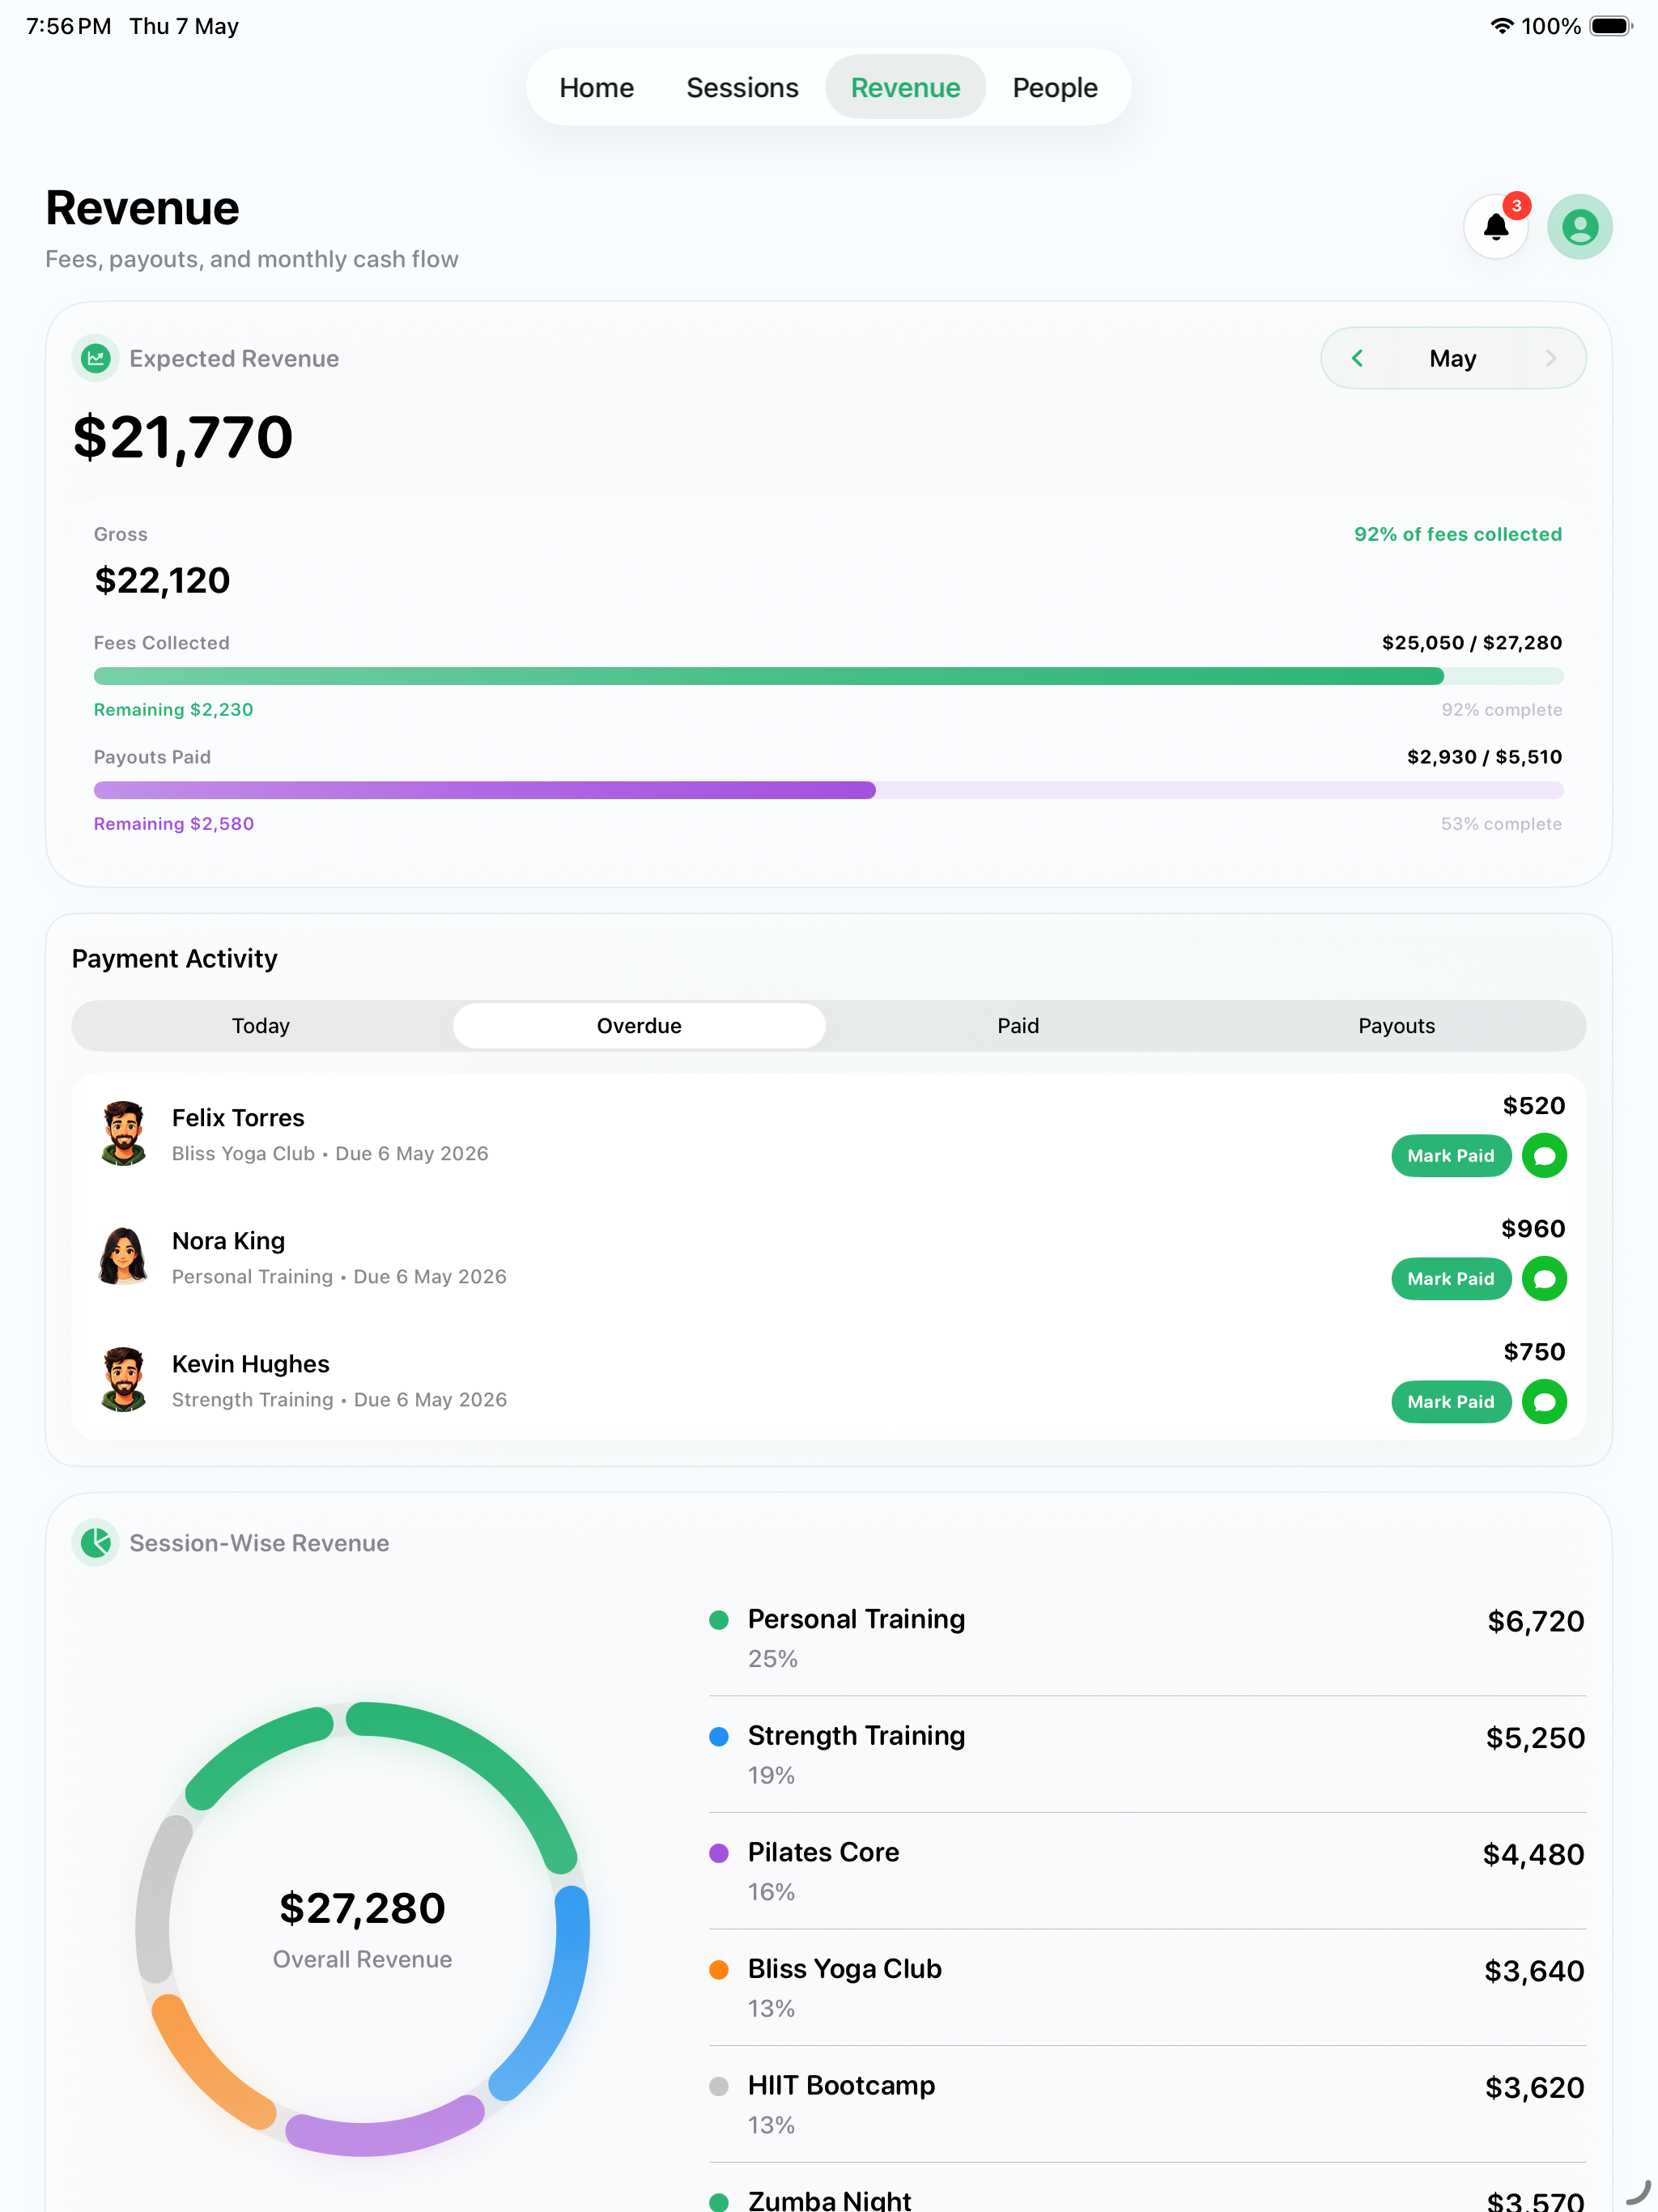The width and height of the screenshot is (1658, 2212).
Task: Open the Nora King name row
Action: click(828, 1258)
